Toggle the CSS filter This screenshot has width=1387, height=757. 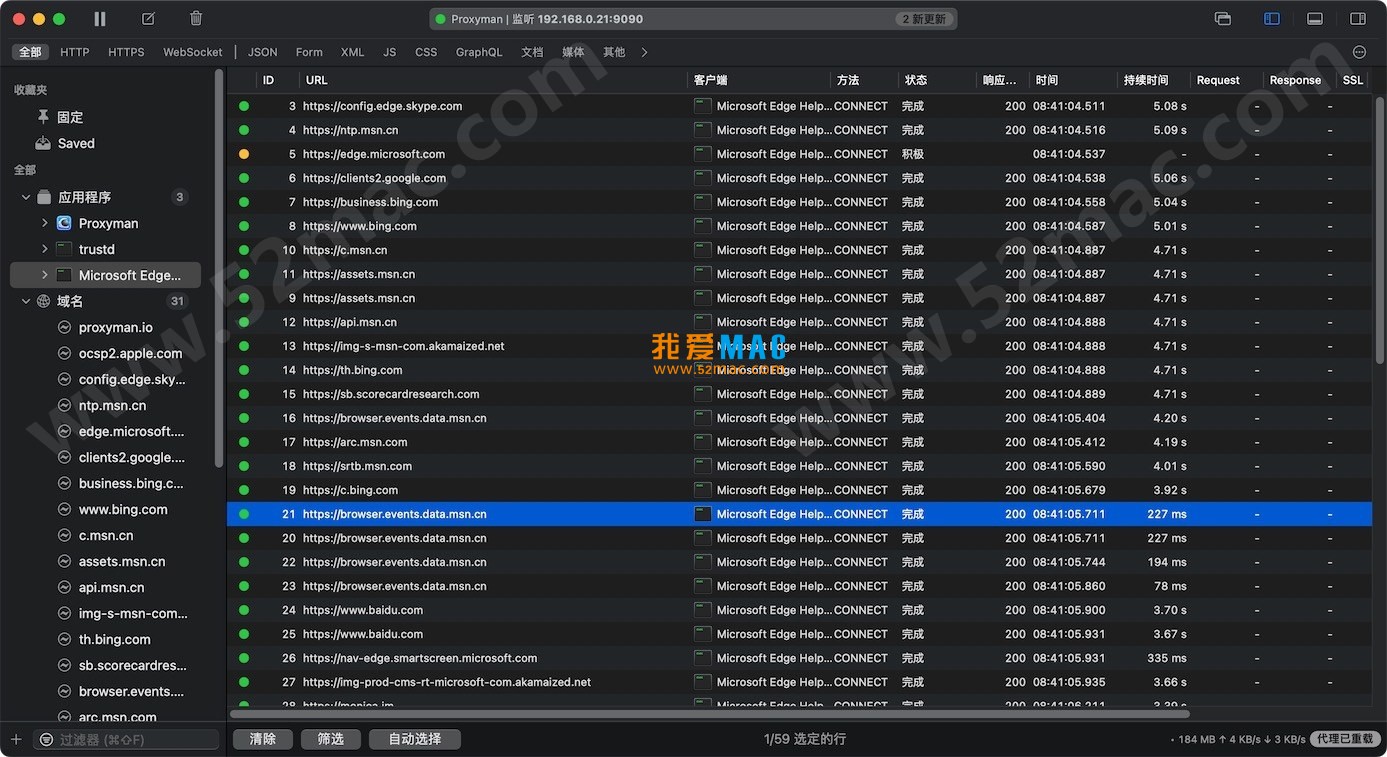click(426, 52)
